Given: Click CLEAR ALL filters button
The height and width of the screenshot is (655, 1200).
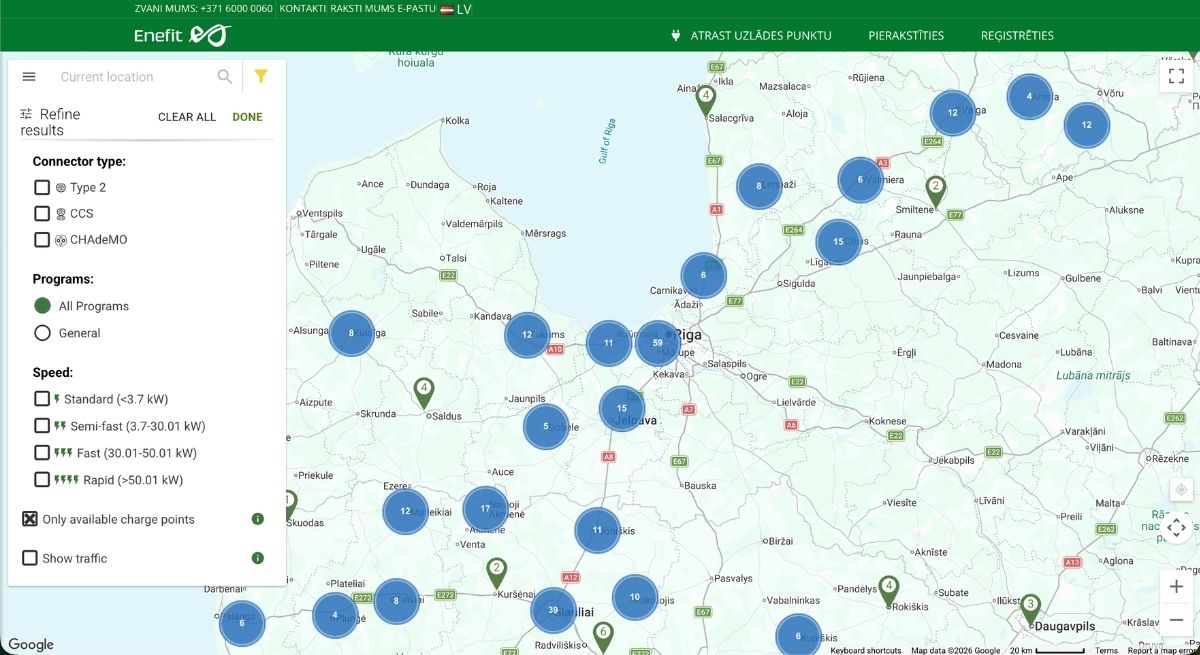Looking at the screenshot, I should pos(187,117).
